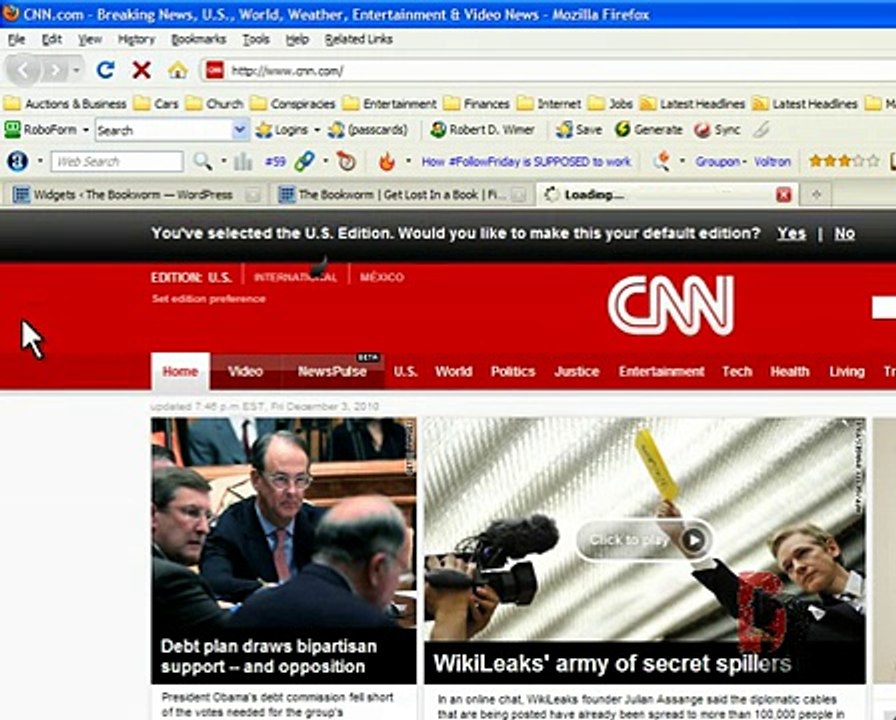Click Set edition preference link
This screenshot has height=720, width=896.
[209, 299]
